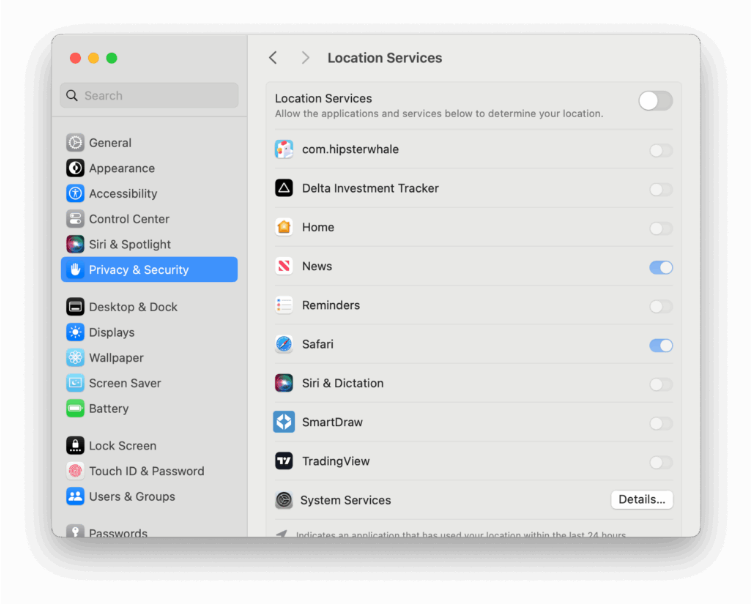This screenshot has width=751, height=605.
Task: Click the Accessibility icon in sidebar
Action: coord(75,194)
